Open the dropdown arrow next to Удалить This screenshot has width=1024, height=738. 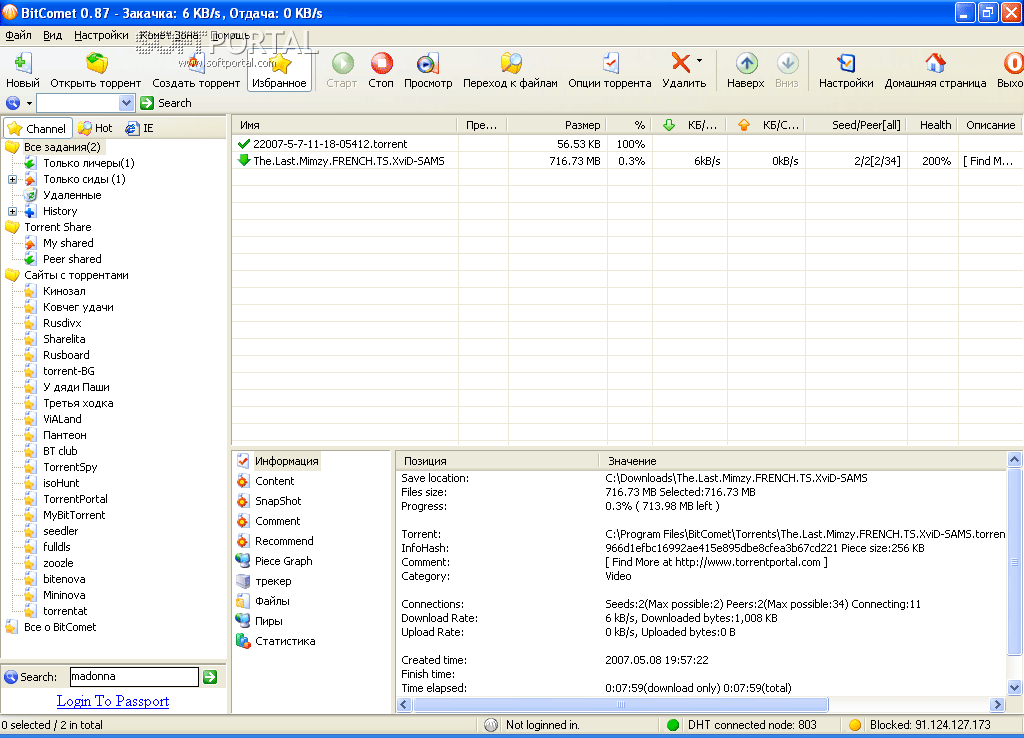click(x=699, y=61)
